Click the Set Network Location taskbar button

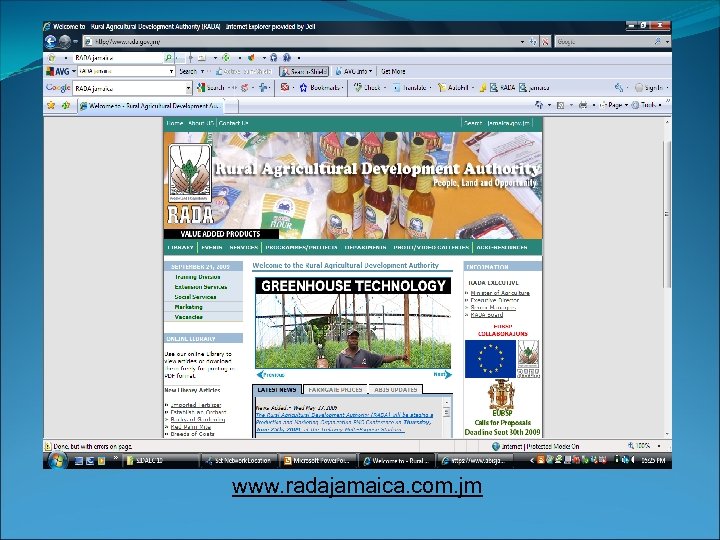click(x=239, y=461)
